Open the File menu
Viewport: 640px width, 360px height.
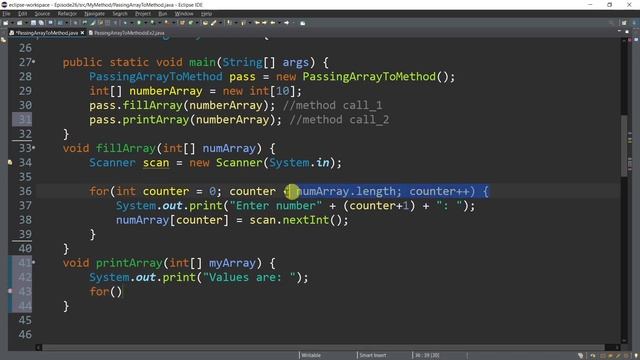7,14
